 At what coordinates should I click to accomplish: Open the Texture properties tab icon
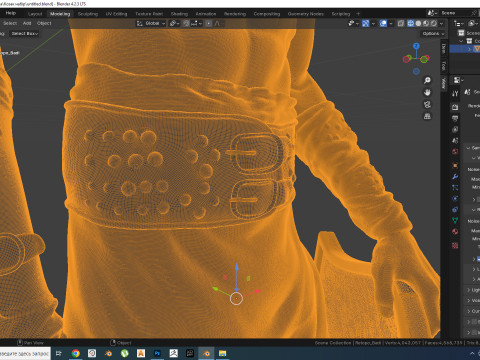pyautogui.click(x=455, y=246)
